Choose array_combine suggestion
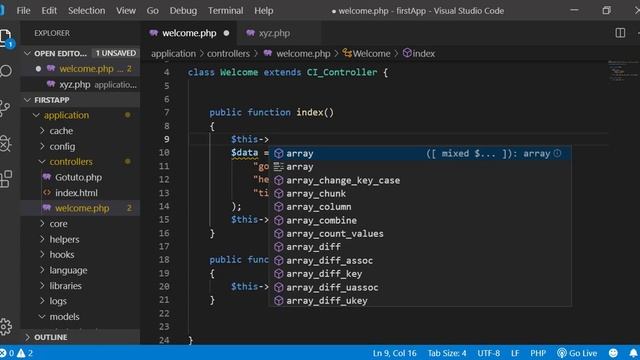Screen dimensions: 640x360 click(x=420, y=220)
